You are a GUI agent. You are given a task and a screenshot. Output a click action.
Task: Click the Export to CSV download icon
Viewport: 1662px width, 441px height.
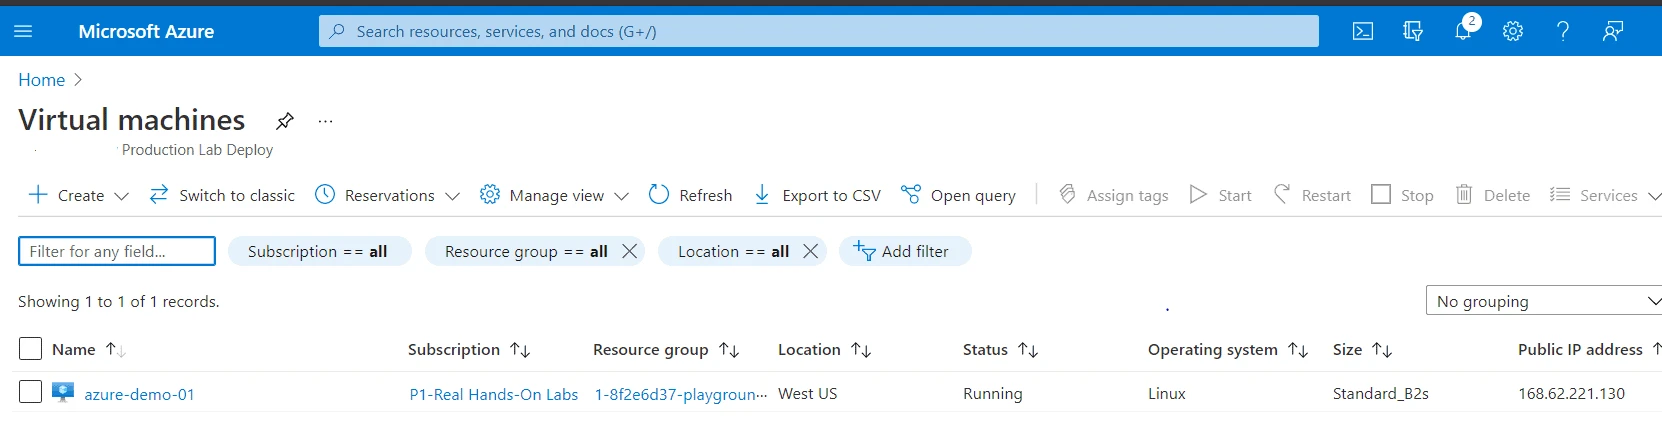(762, 194)
